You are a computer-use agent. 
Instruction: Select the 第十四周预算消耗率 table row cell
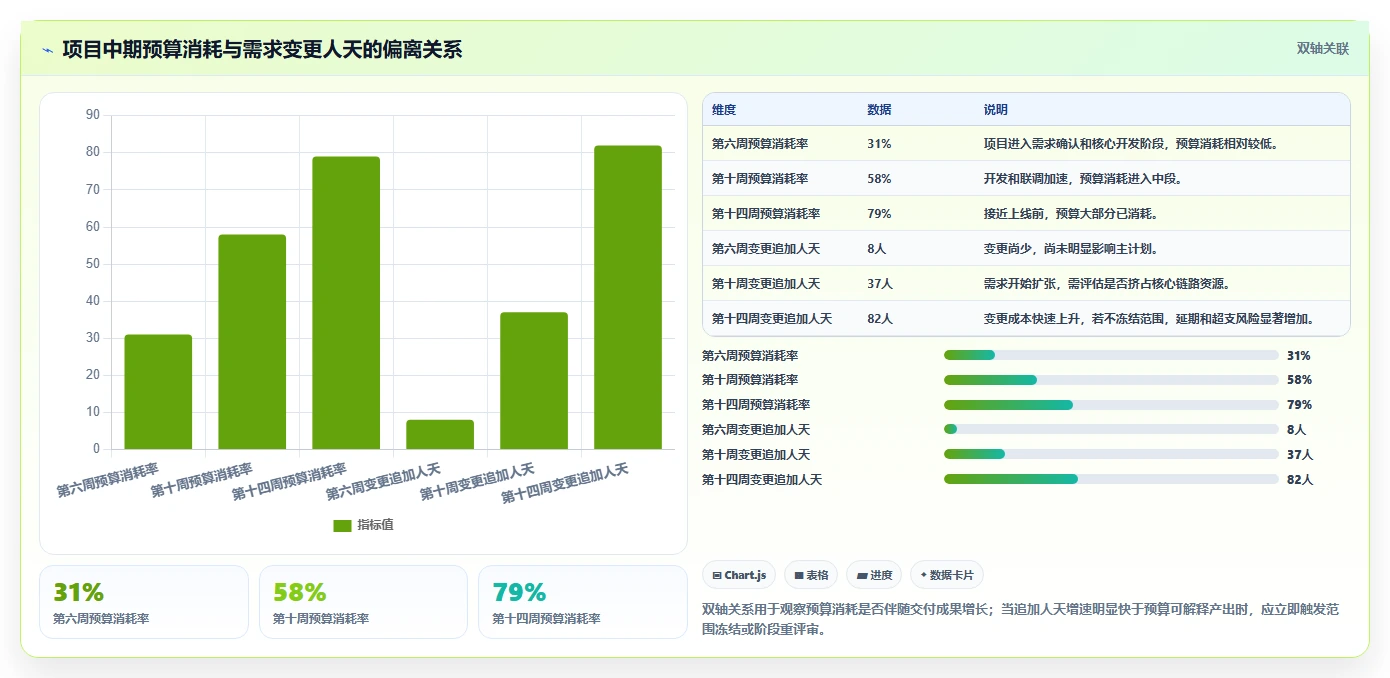click(x=766, y=214)
